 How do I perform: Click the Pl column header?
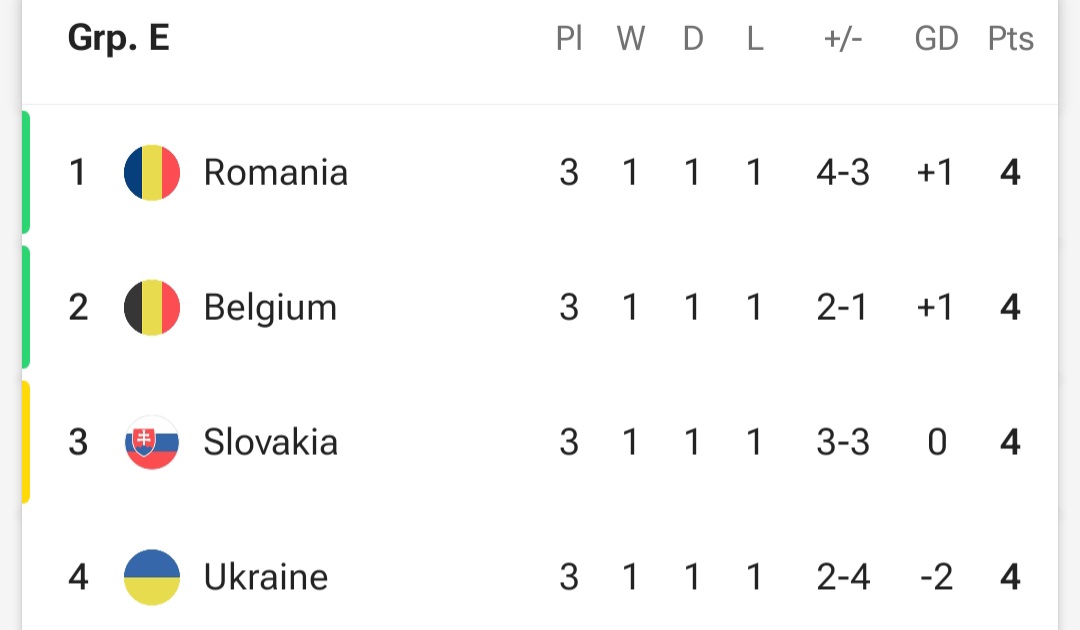click(569, 39)
